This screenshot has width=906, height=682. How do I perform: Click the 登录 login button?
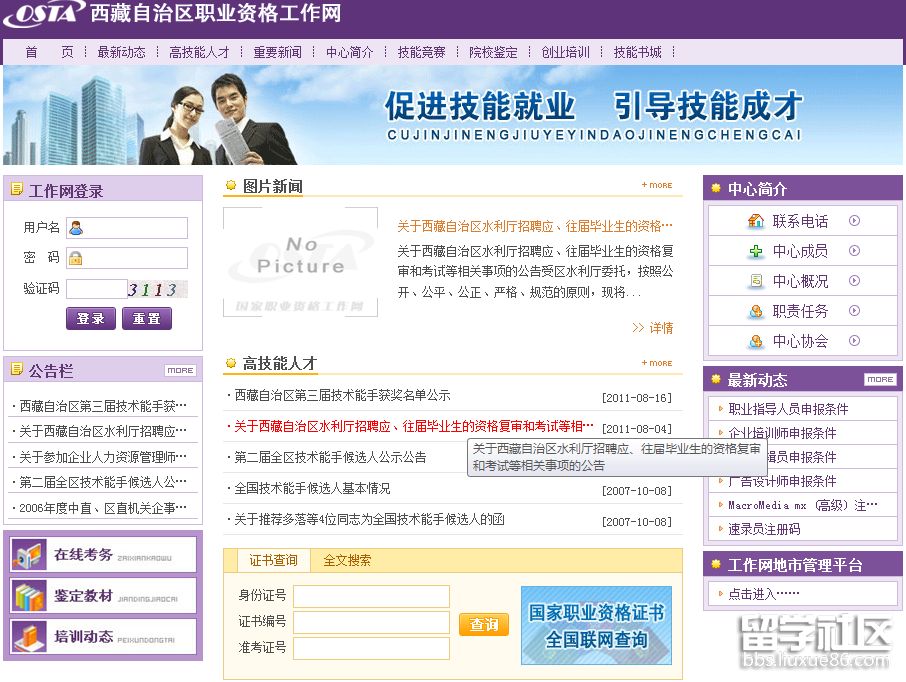click(x=90, y=318)
